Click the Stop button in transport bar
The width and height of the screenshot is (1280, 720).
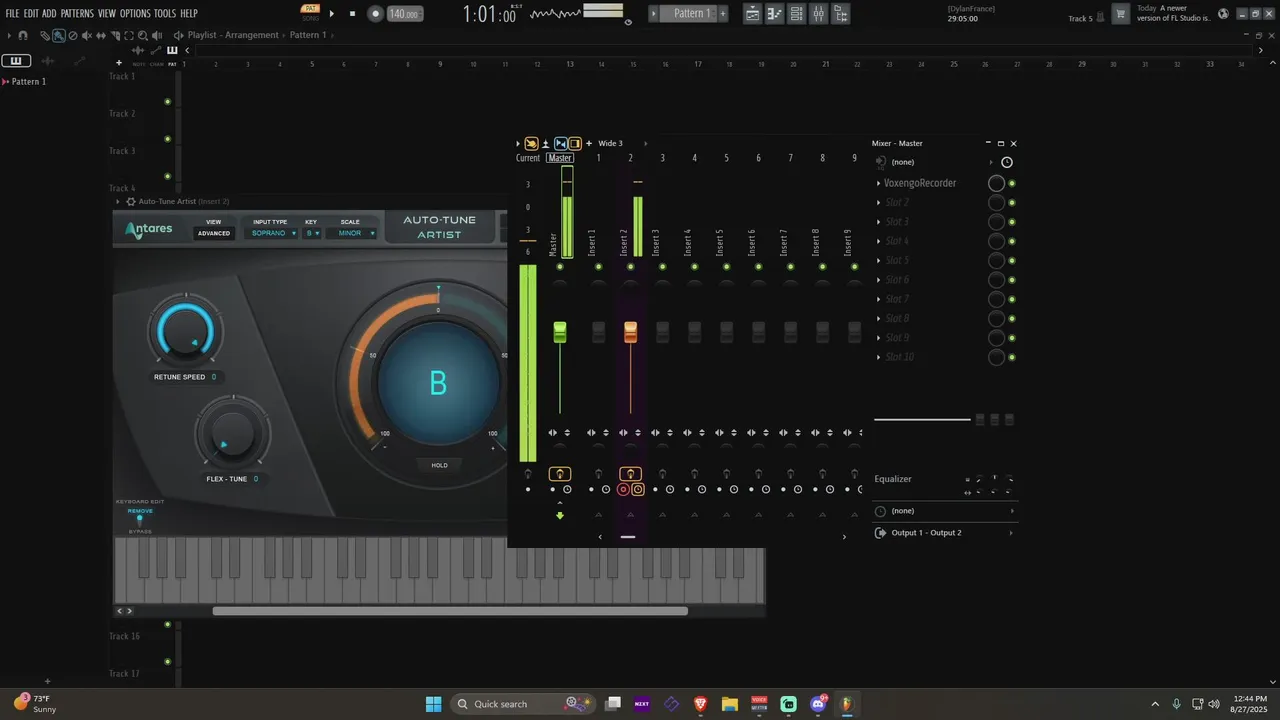pyautogui.click(x=352, y=14)
